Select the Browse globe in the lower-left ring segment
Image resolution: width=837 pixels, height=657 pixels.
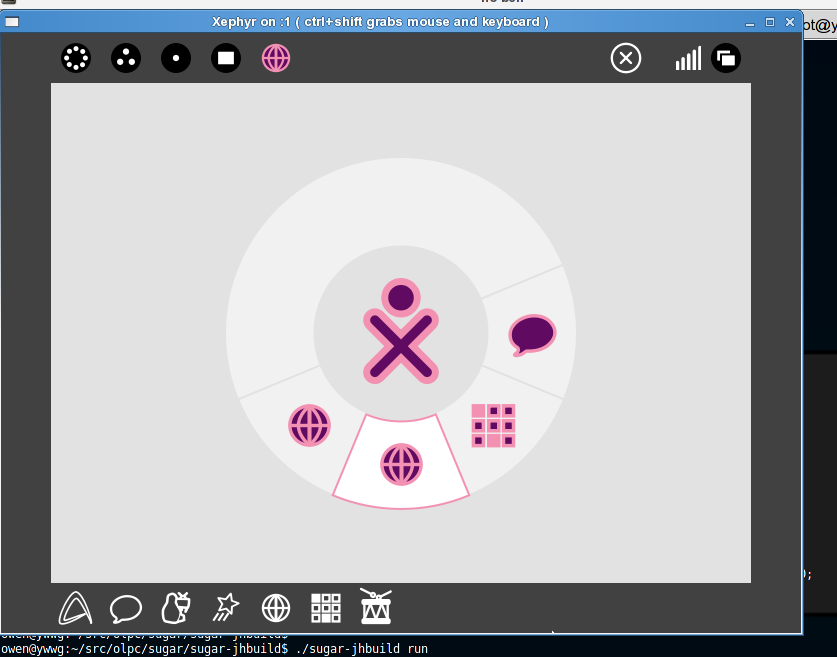310,425
